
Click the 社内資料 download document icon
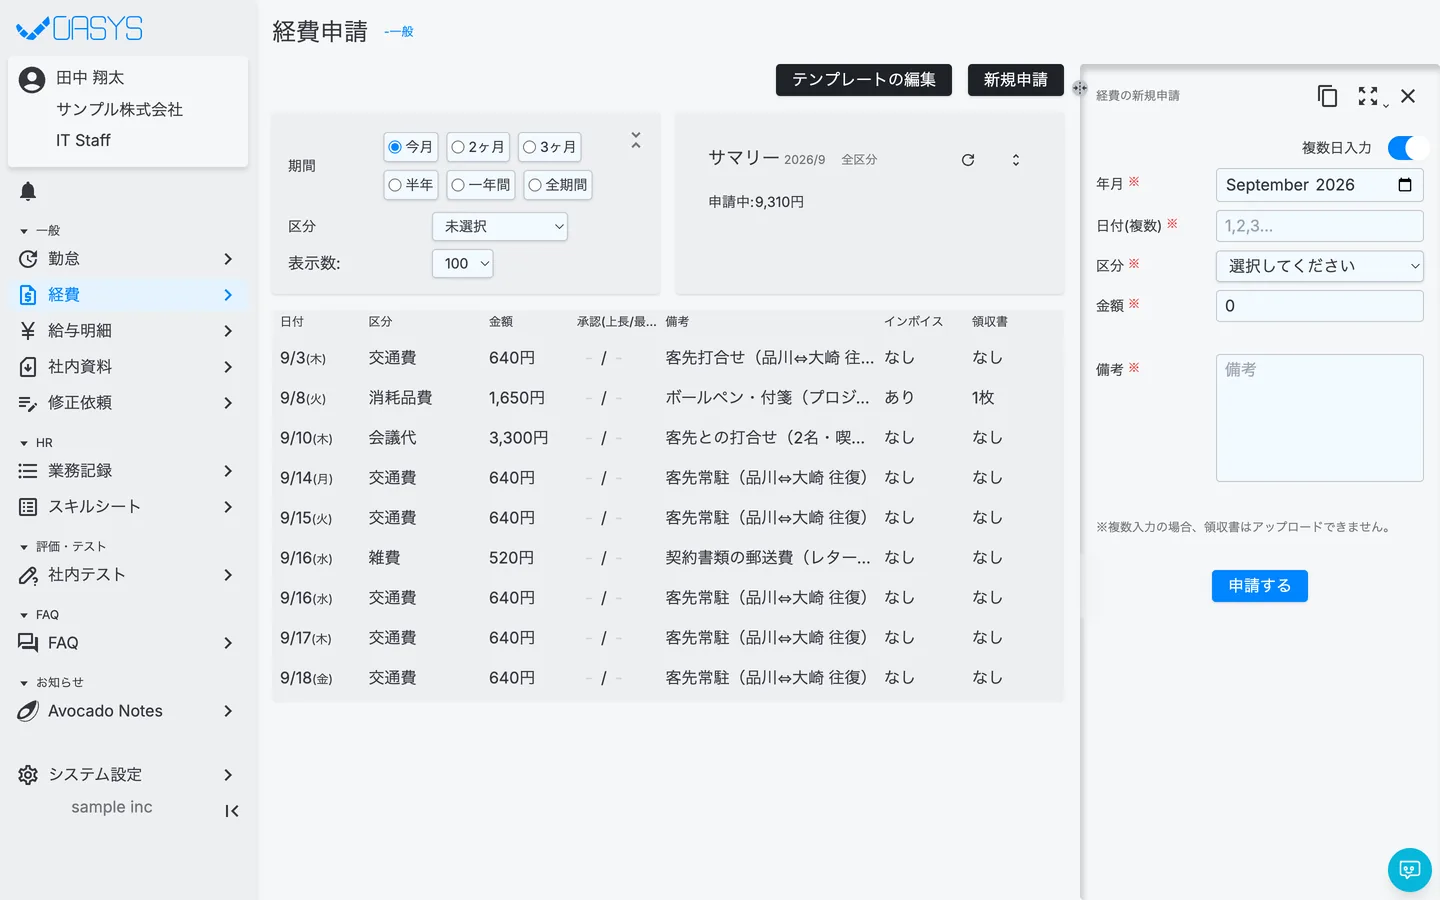28,367
